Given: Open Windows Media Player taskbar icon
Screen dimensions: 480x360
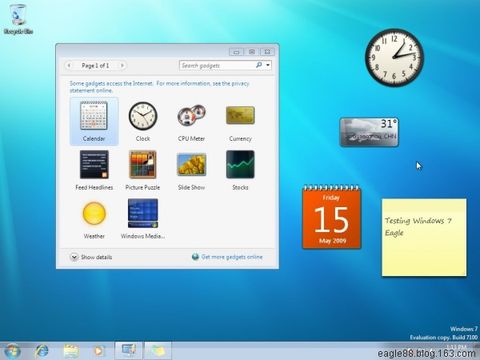Looking at the screenshot, I should [99, 351].
